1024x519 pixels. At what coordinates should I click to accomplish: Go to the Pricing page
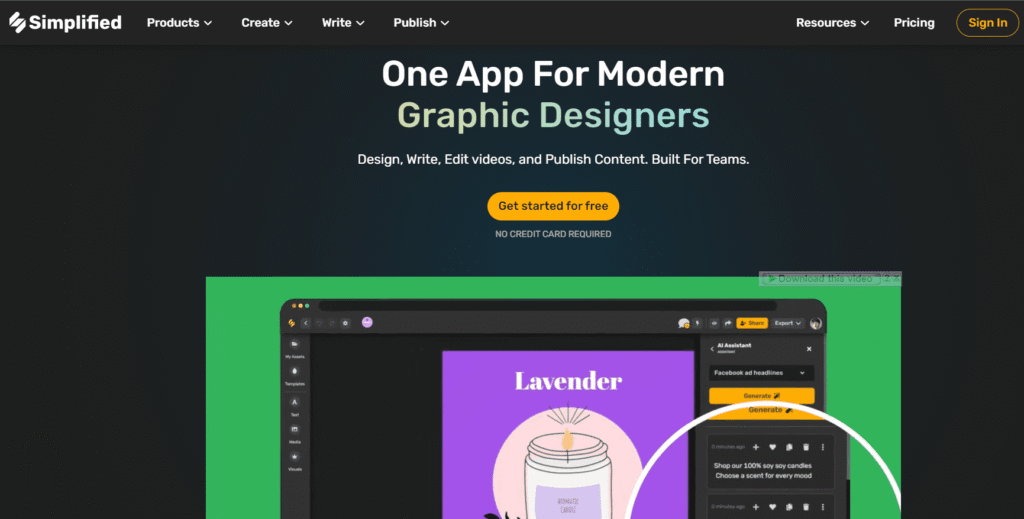914,22
